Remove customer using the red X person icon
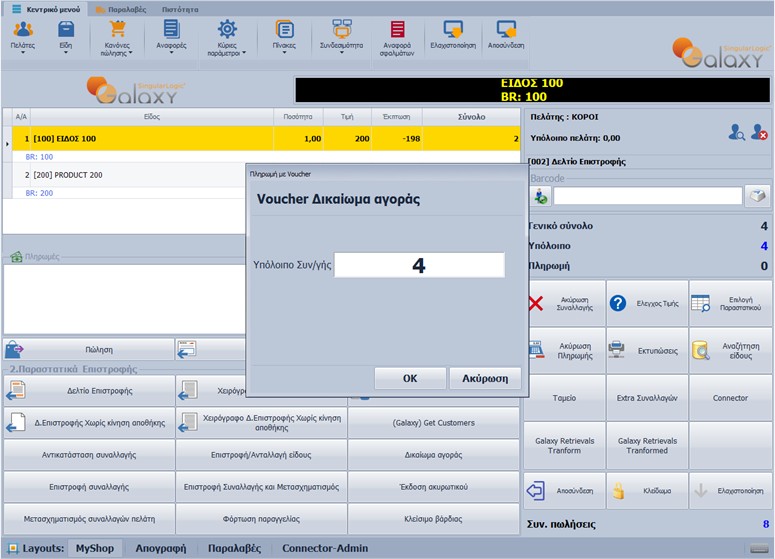Viewport: 775px width, 559px height. point(759,132)
